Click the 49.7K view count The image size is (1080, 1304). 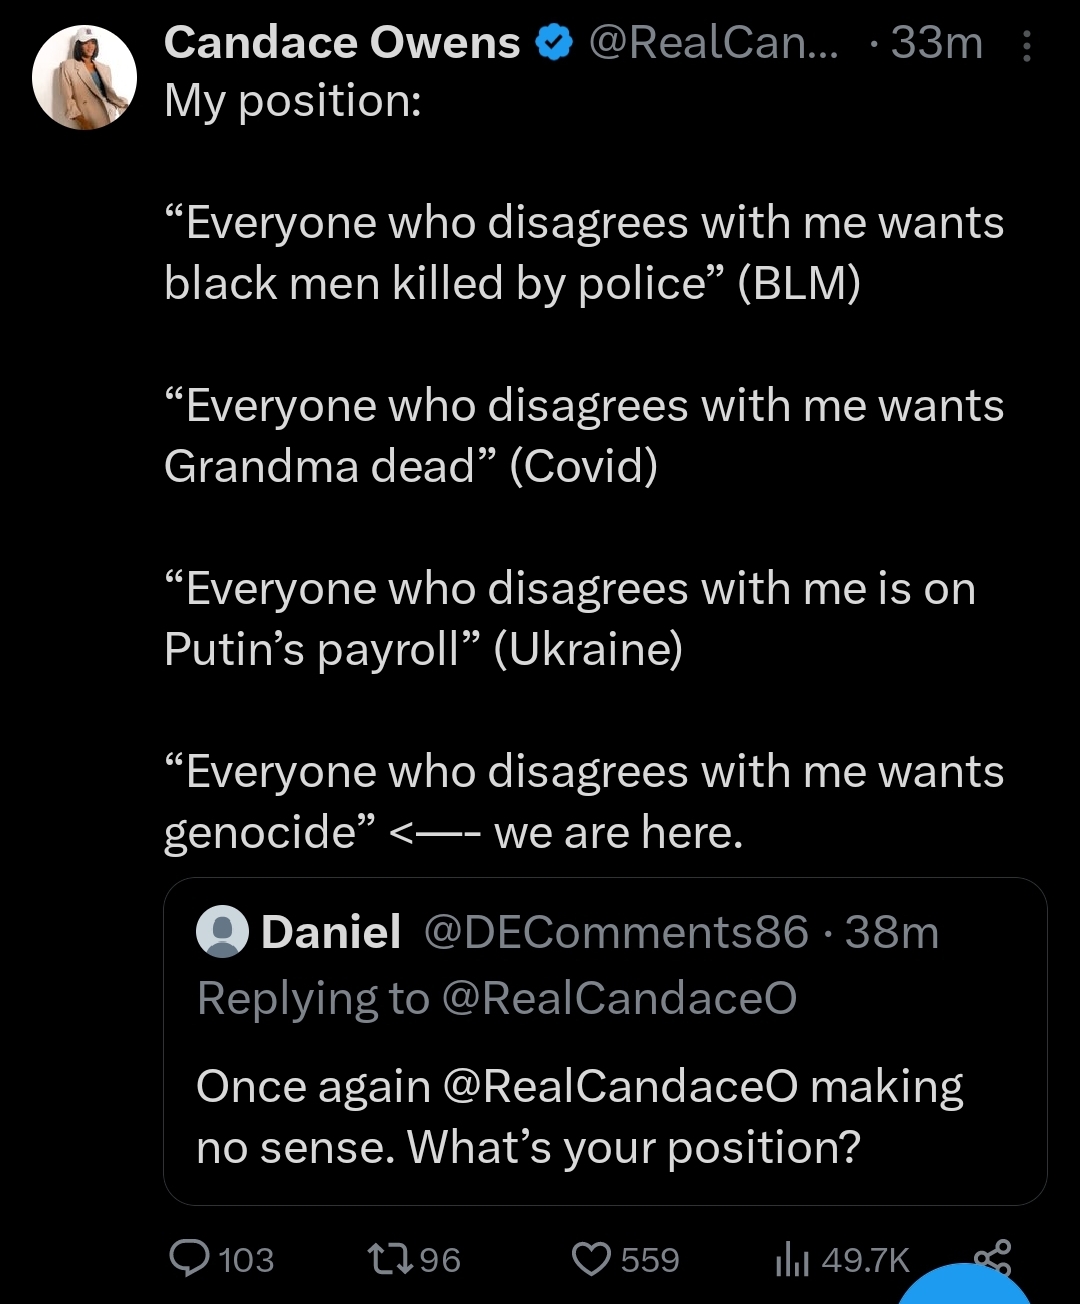865,1260
